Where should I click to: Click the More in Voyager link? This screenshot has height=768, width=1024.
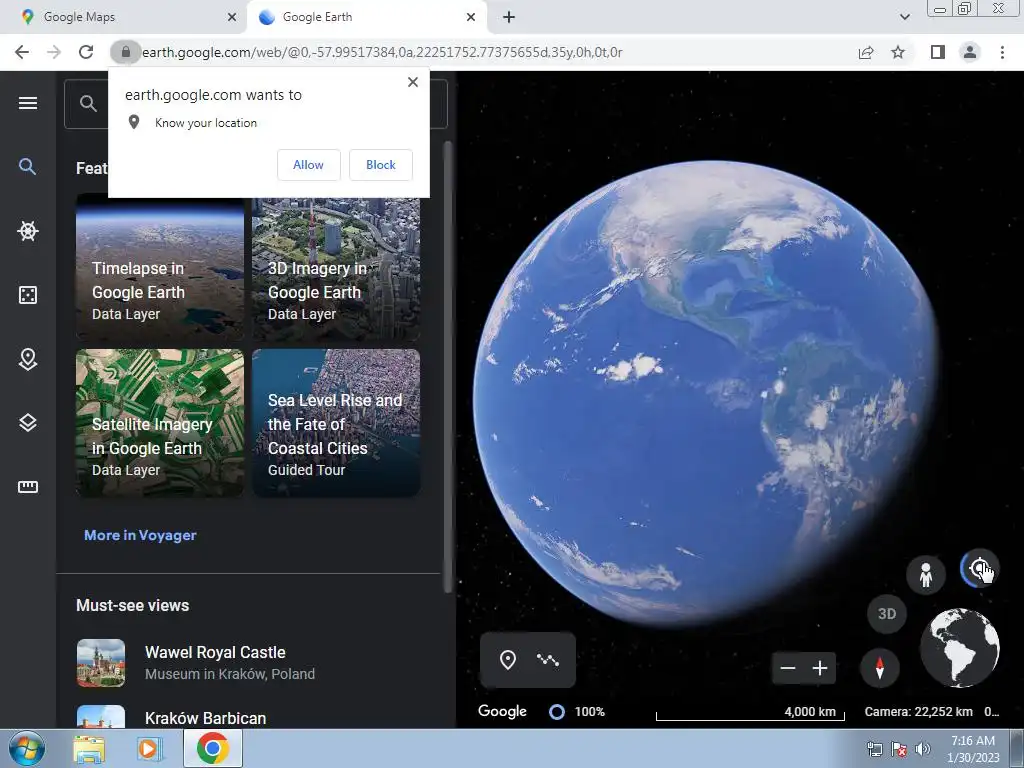click(x=140, y=535)
